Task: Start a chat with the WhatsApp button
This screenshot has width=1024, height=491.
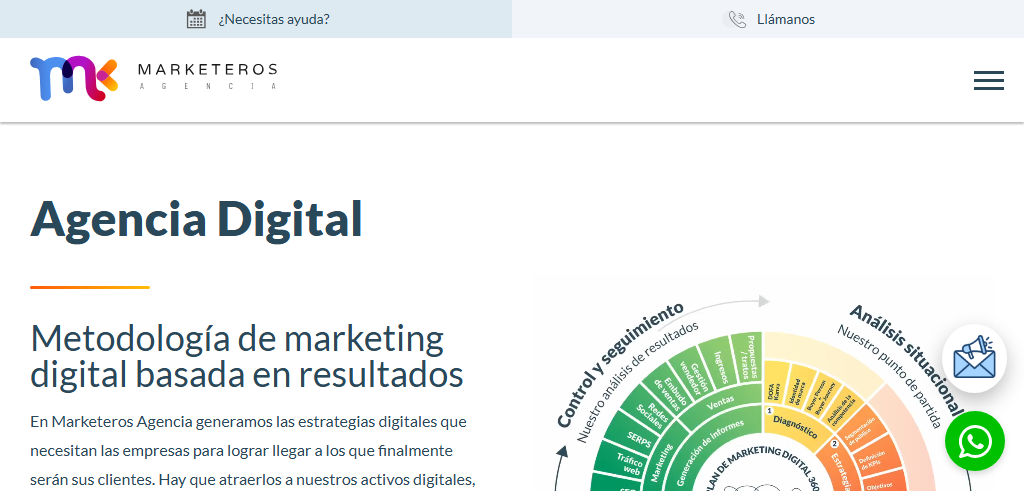Action: point(974,441)
